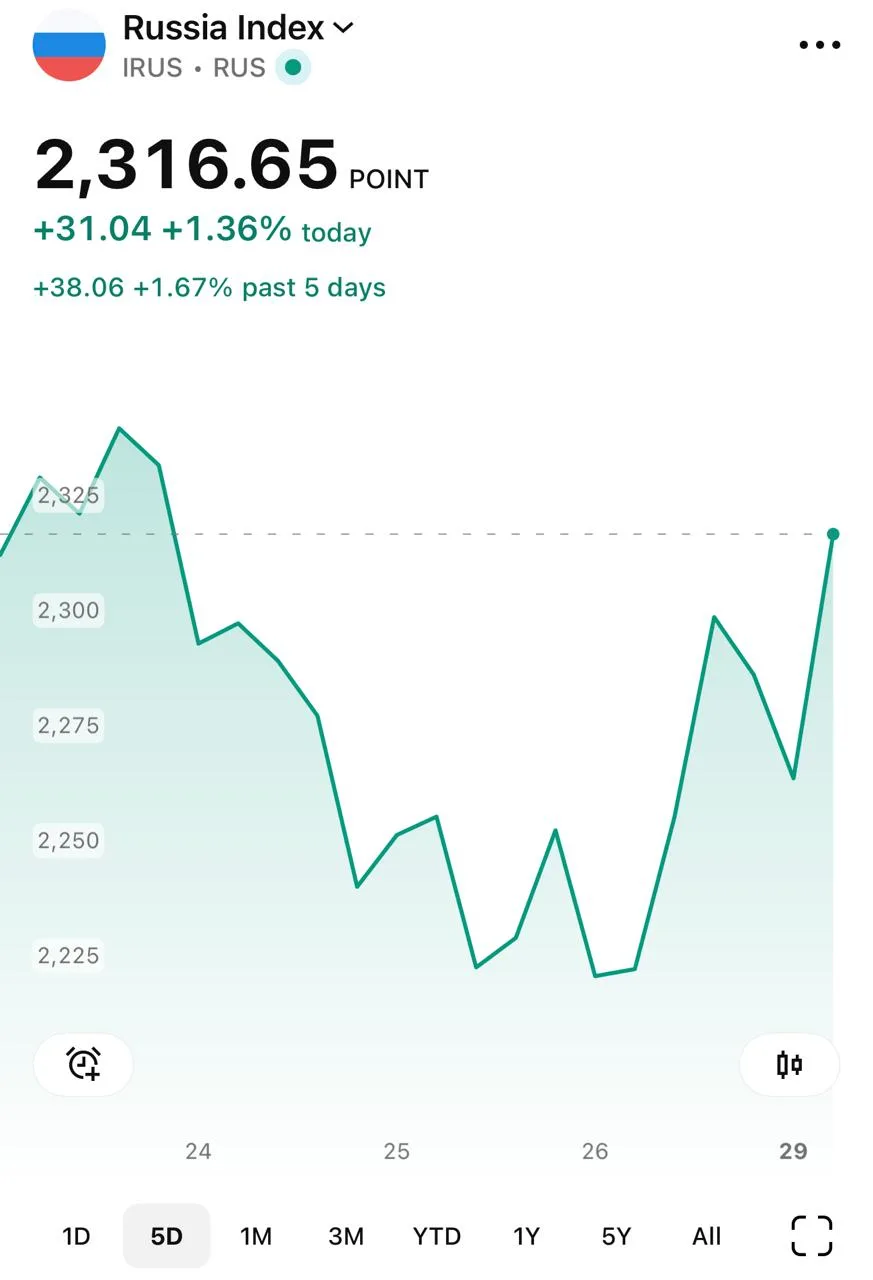873x1280 pixels.
Task: Tap the 2,316.65 POINT price value
Action: (x=231, y=165)
